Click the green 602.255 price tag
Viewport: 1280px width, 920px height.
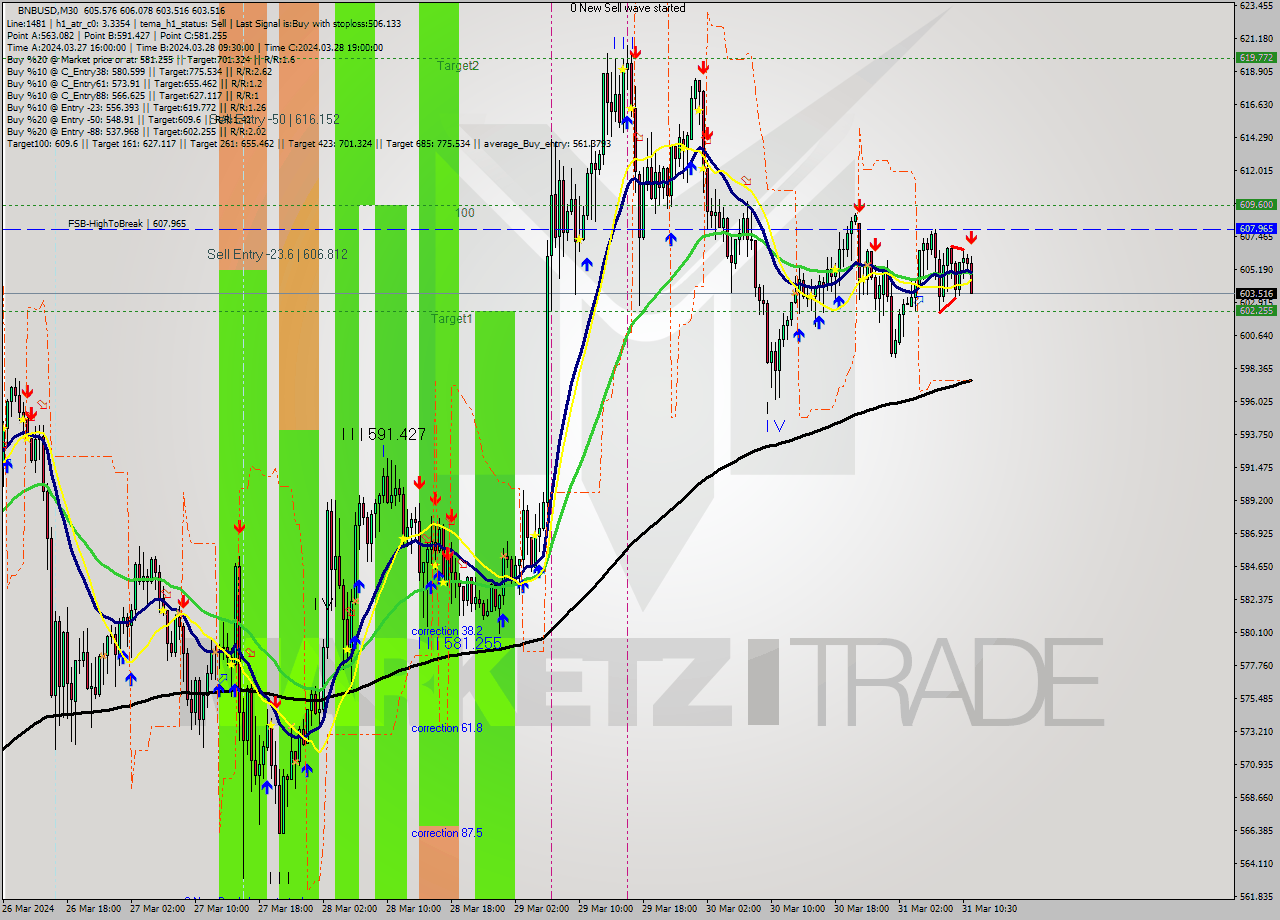click(x=1256, y=311)
